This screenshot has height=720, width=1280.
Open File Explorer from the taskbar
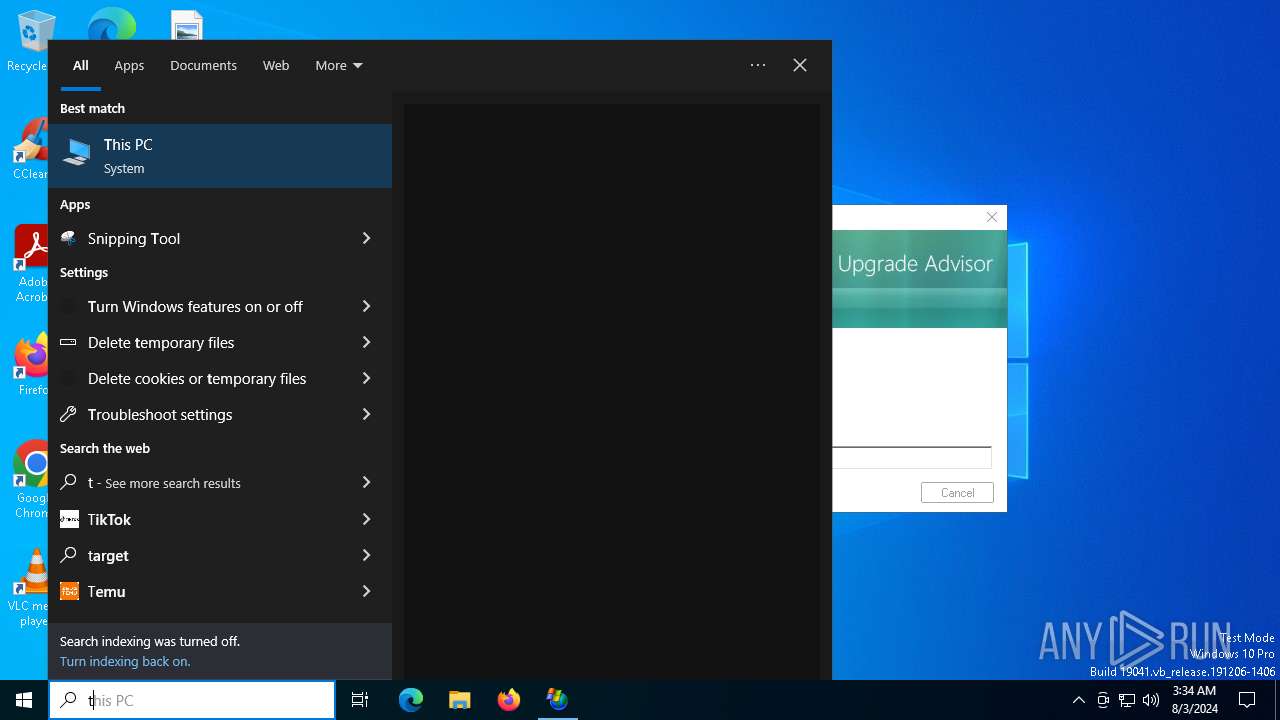click(x=460, y=700)
